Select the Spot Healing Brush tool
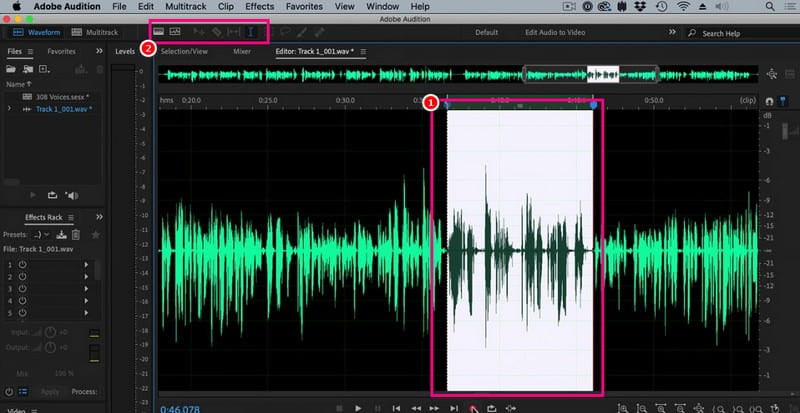 (x=319, y=32)
